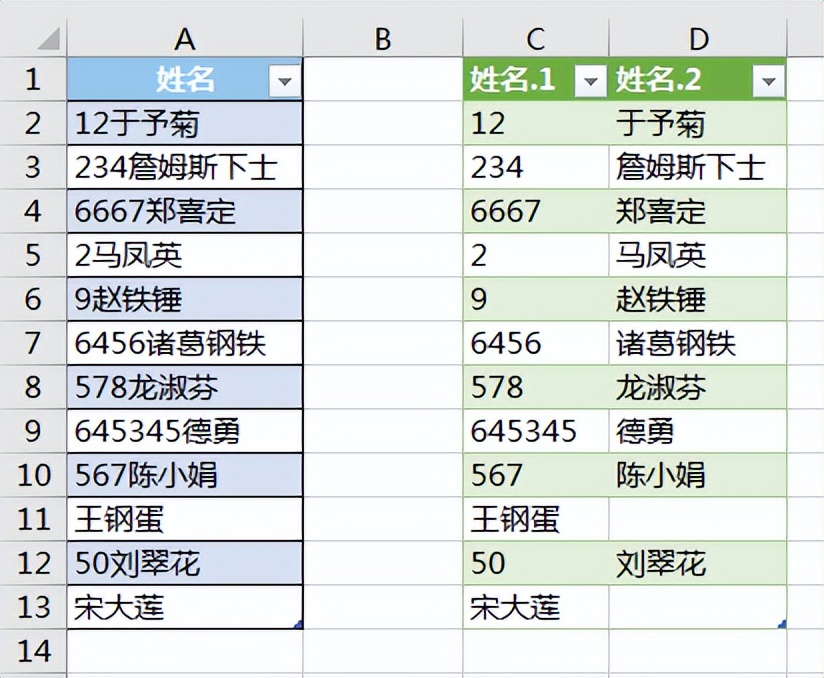Select row 1 header
Image resolution: width=824 pixels, height=678 pixels.
point(33,79)
